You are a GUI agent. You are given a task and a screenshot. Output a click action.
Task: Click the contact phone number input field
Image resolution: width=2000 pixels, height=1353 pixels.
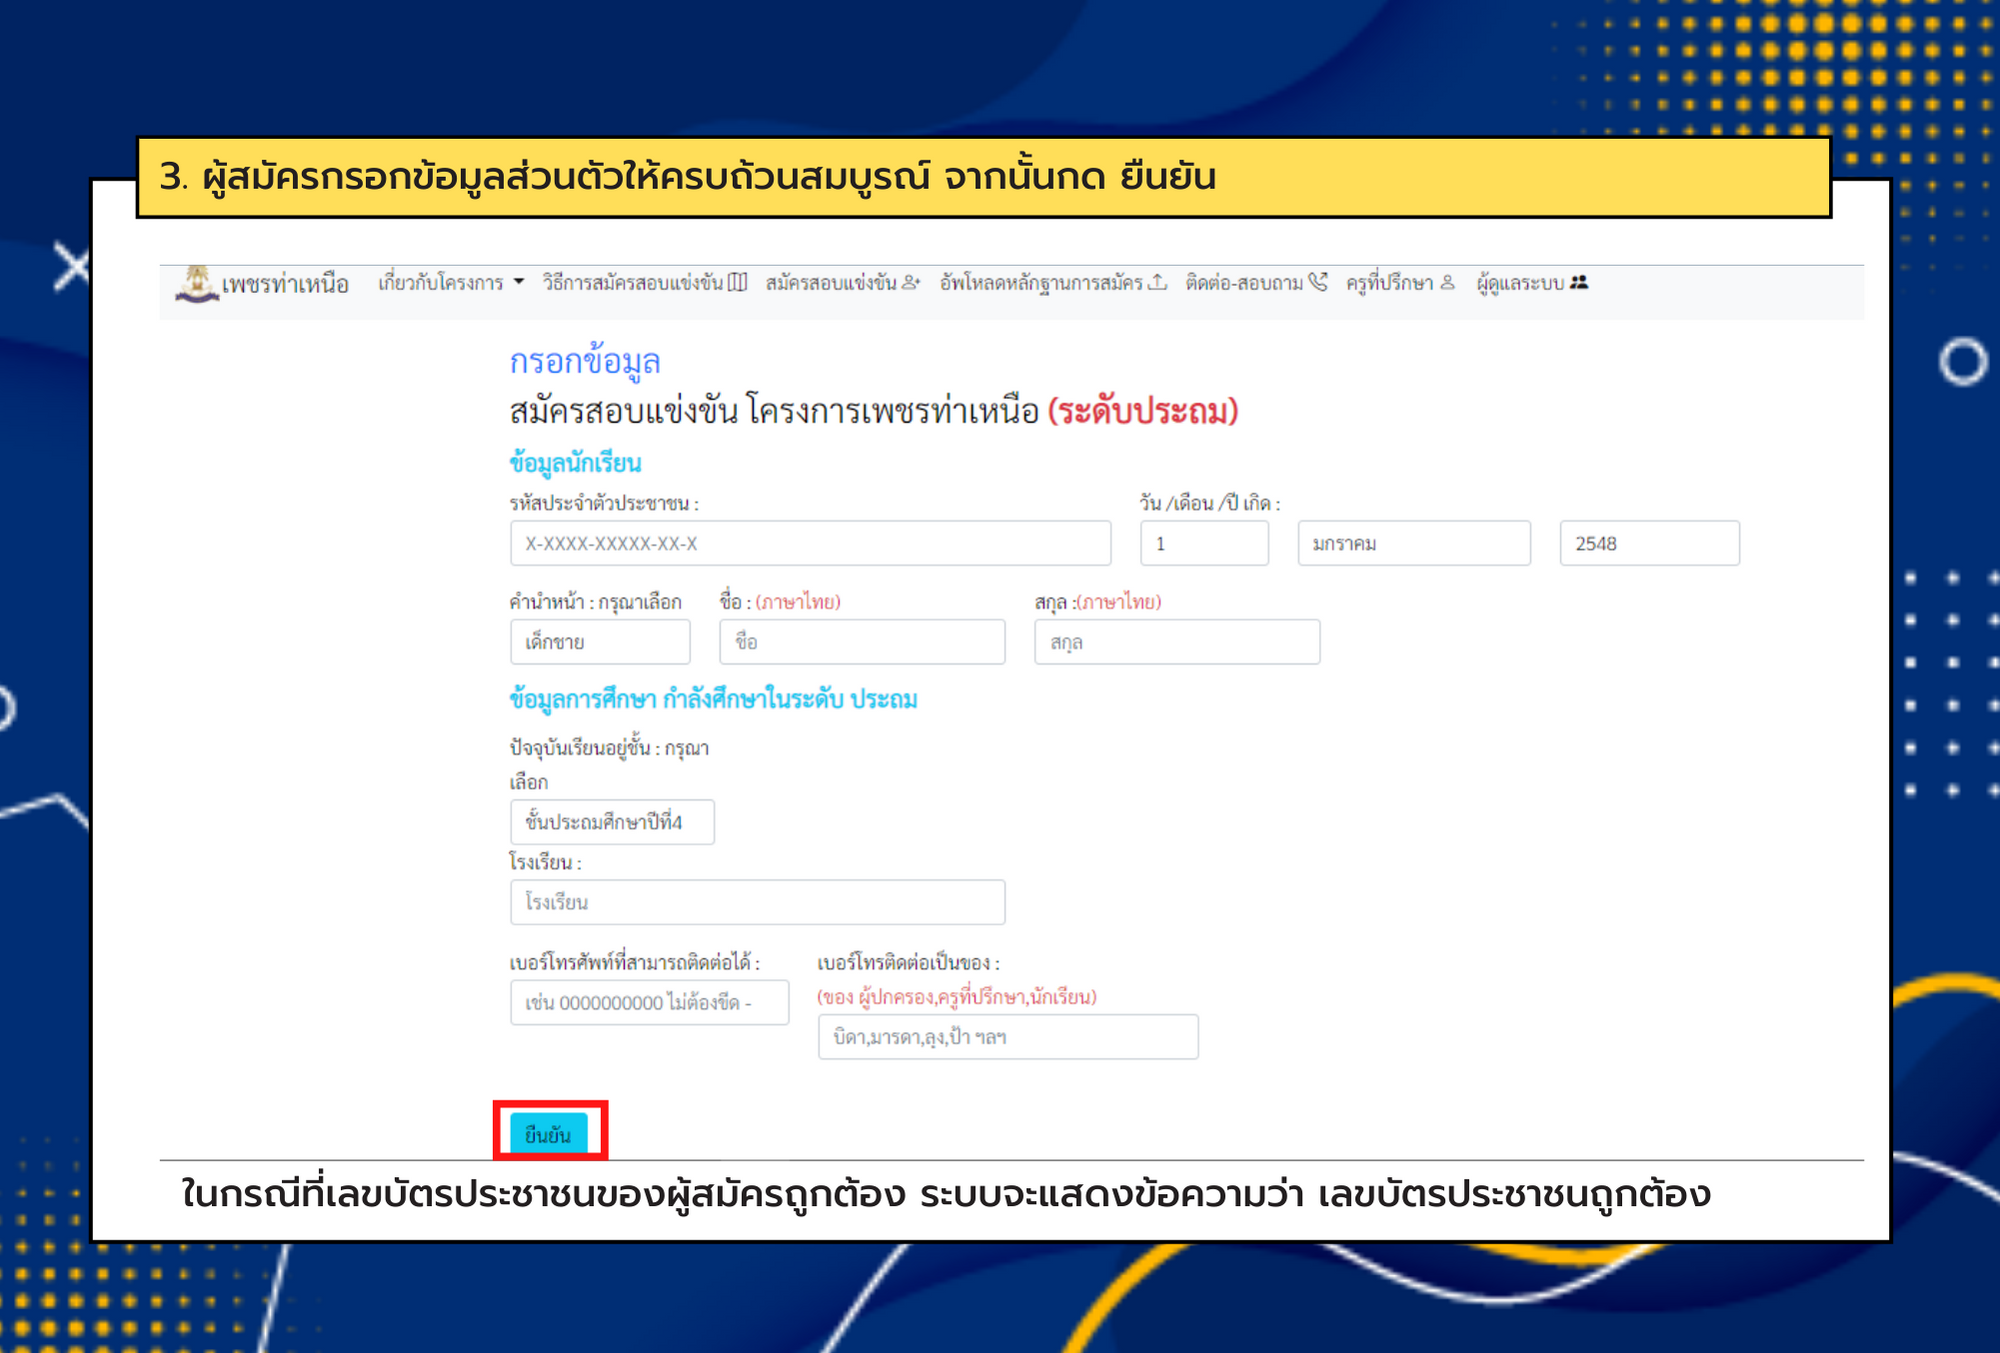click(649, 1002)
